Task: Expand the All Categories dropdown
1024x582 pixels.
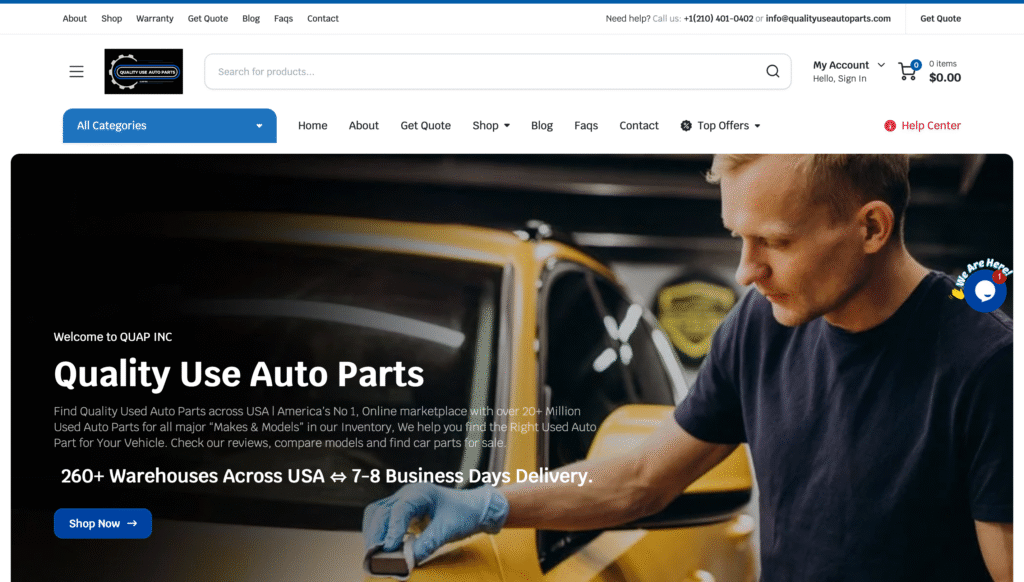Action: coord(170,125)
